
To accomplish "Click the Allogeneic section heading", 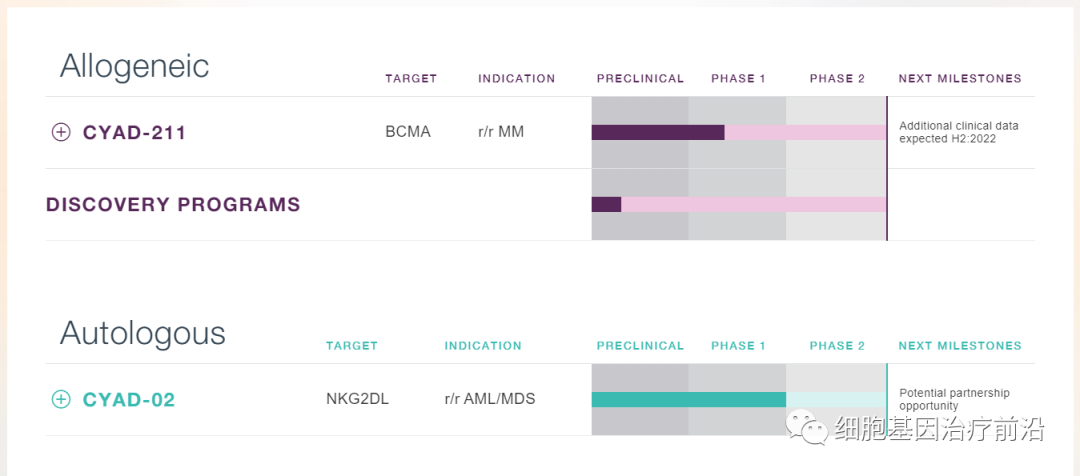I will [134, 66].
